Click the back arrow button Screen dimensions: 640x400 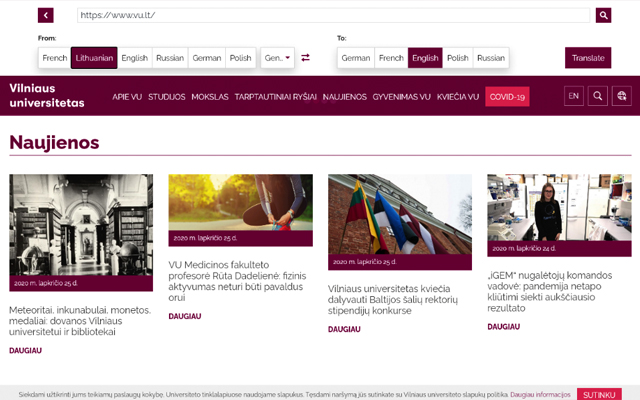[x=46, y=16]
